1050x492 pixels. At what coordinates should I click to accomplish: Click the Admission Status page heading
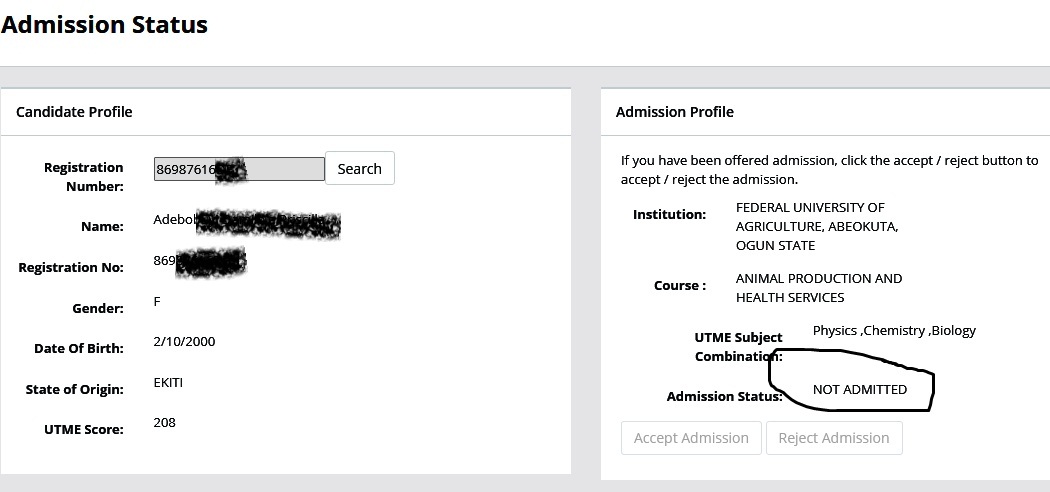tap(104, 25)
